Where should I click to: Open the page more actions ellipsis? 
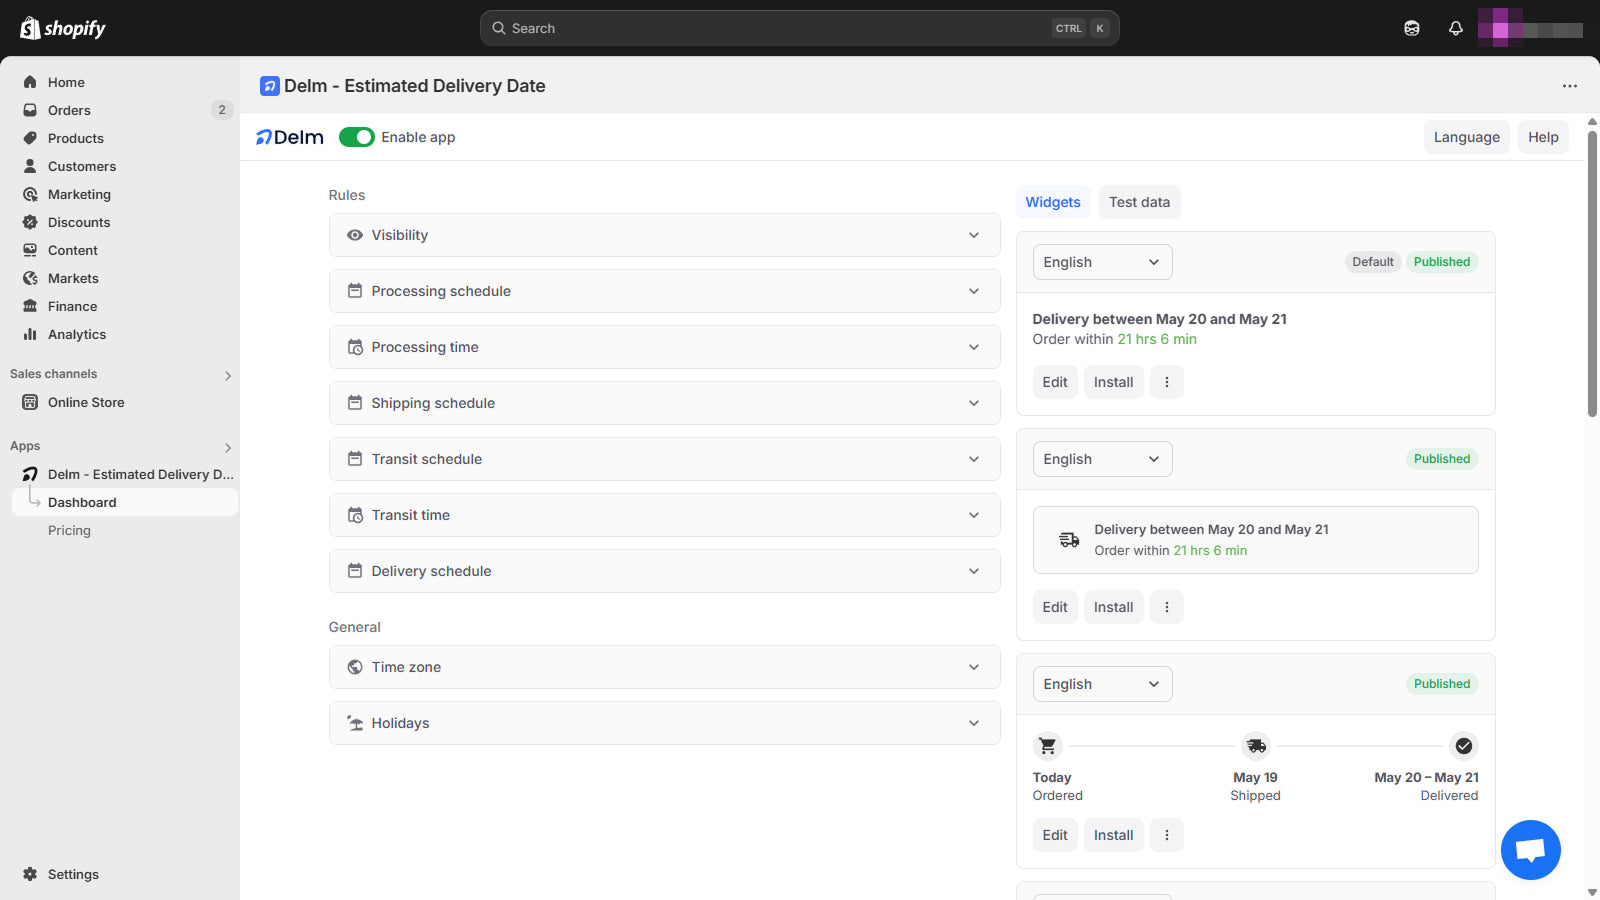(1570, 86)
